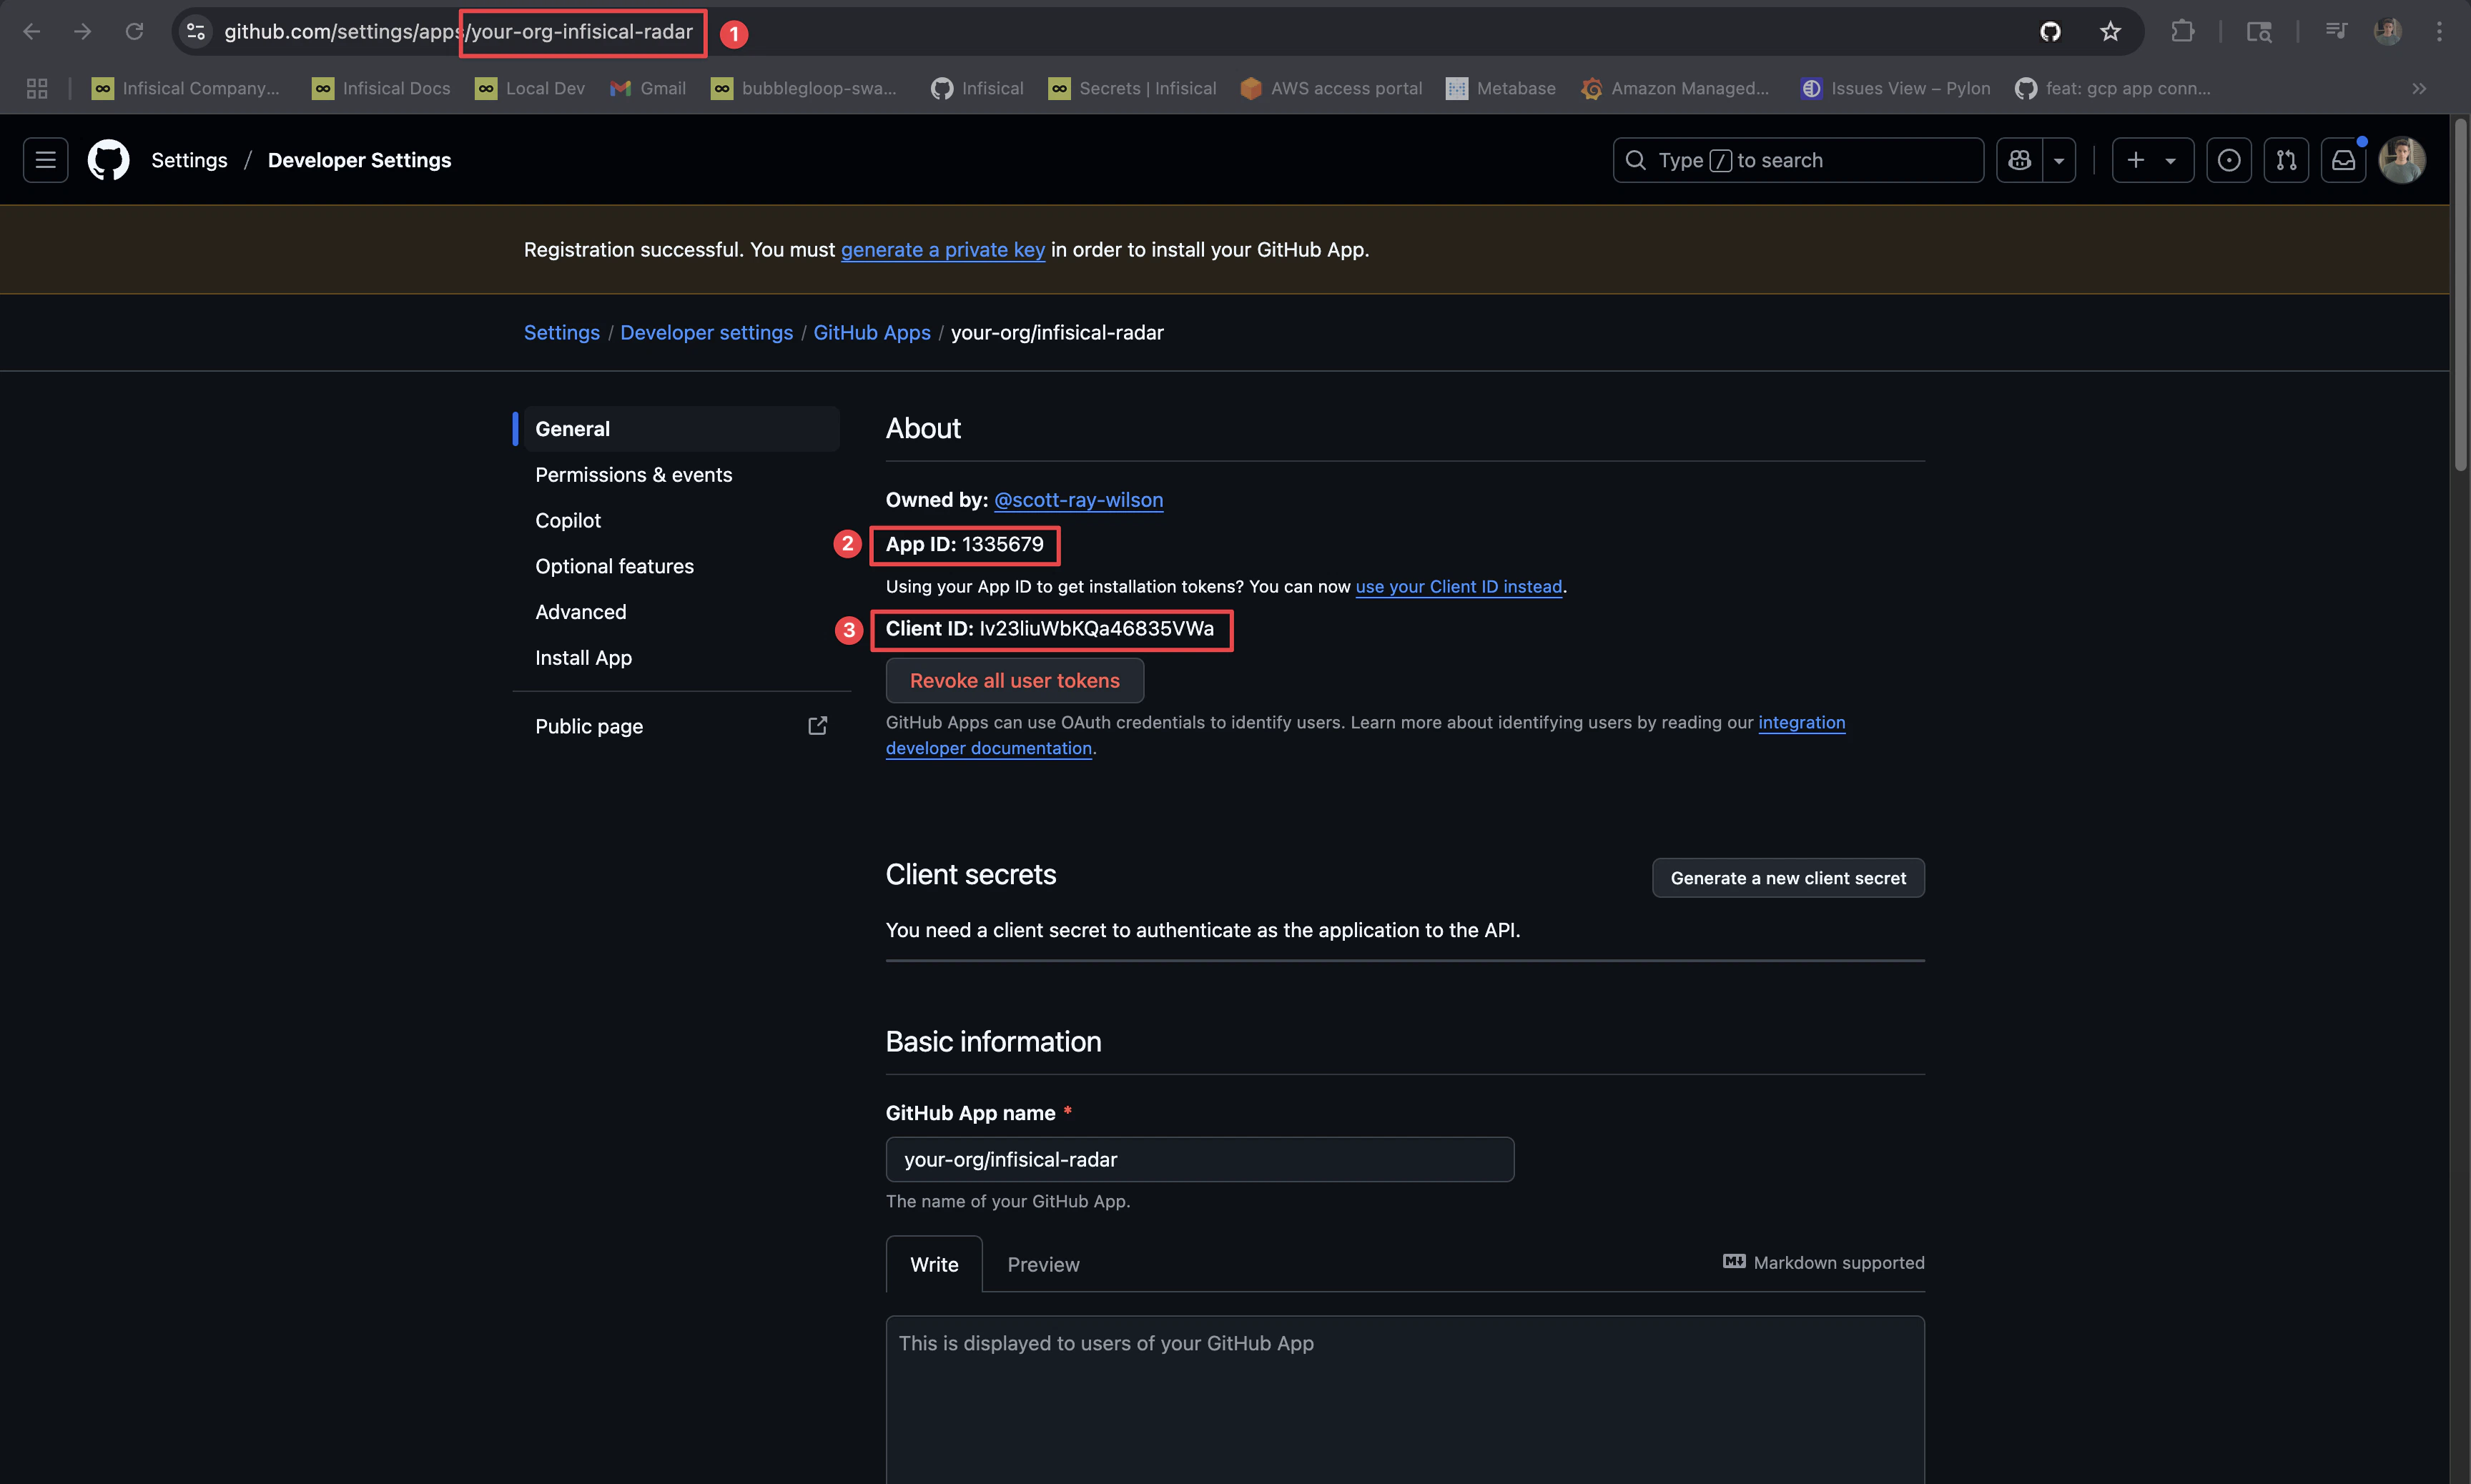Open Issues icon in GitHub header
The image size is (2471, 1484).
2229,160
